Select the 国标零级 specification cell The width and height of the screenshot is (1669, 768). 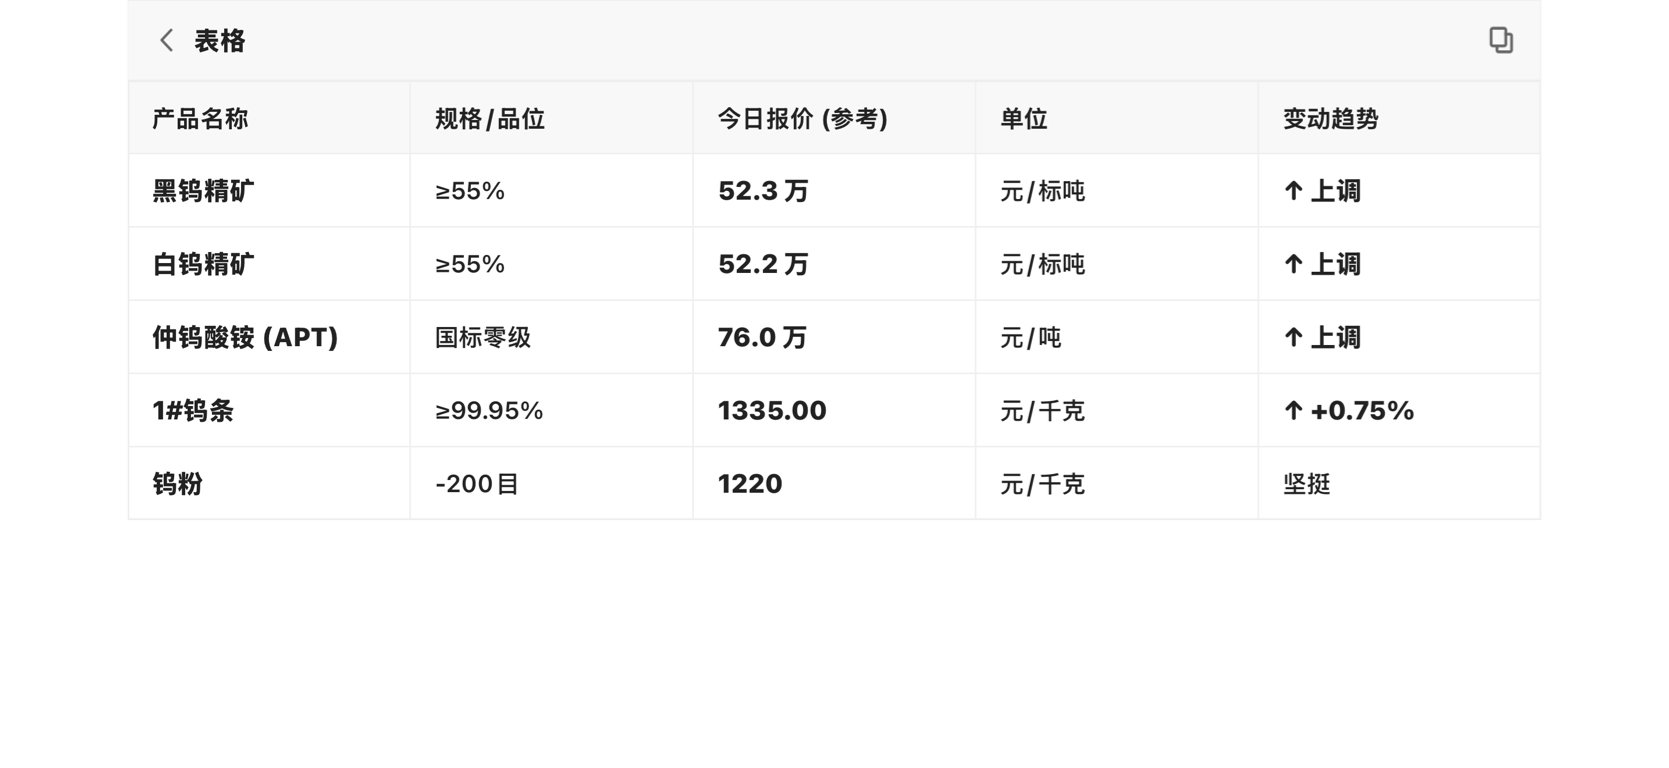tap(483, 337)
